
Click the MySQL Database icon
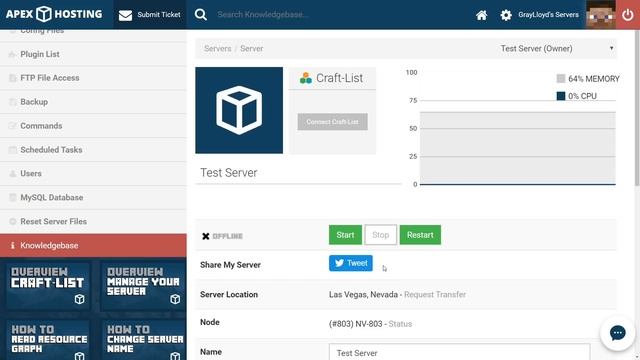(12, 198)
